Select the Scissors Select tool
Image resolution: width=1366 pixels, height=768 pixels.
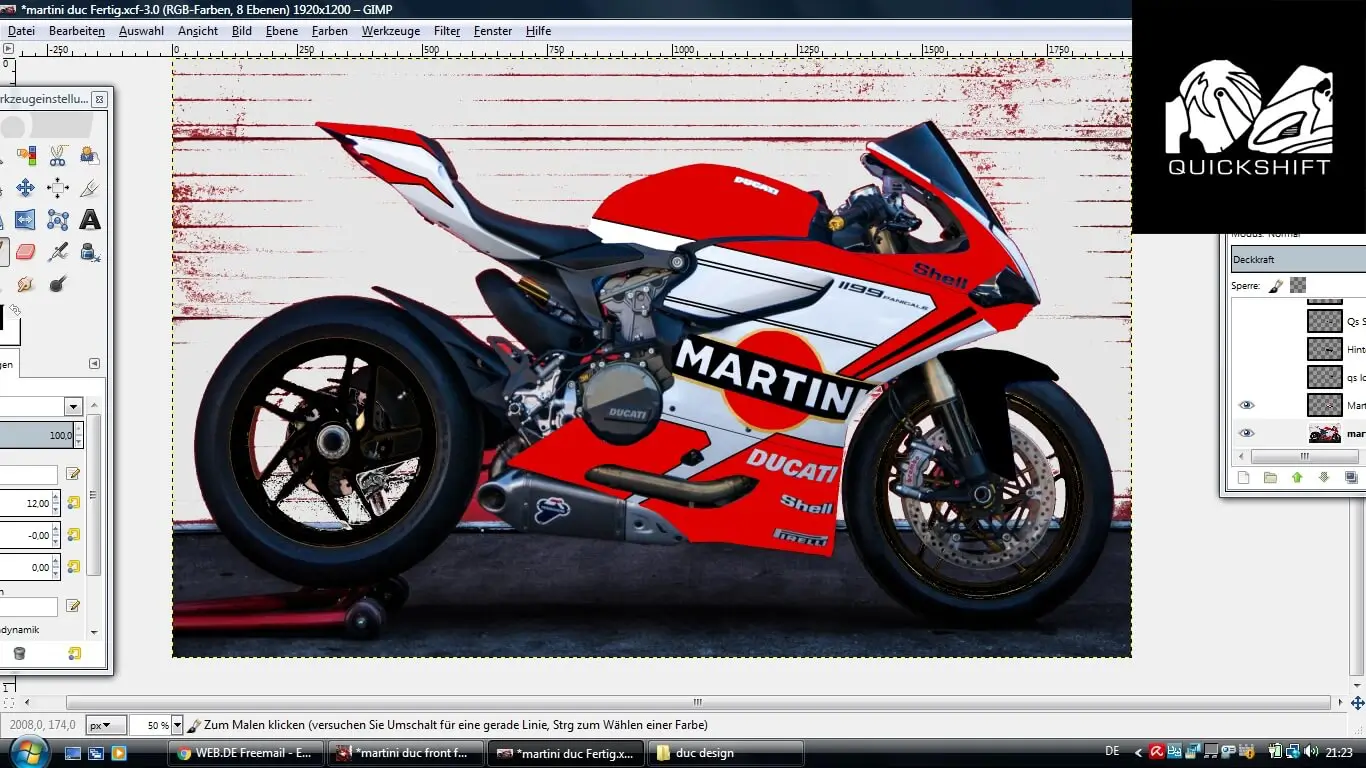58,156
